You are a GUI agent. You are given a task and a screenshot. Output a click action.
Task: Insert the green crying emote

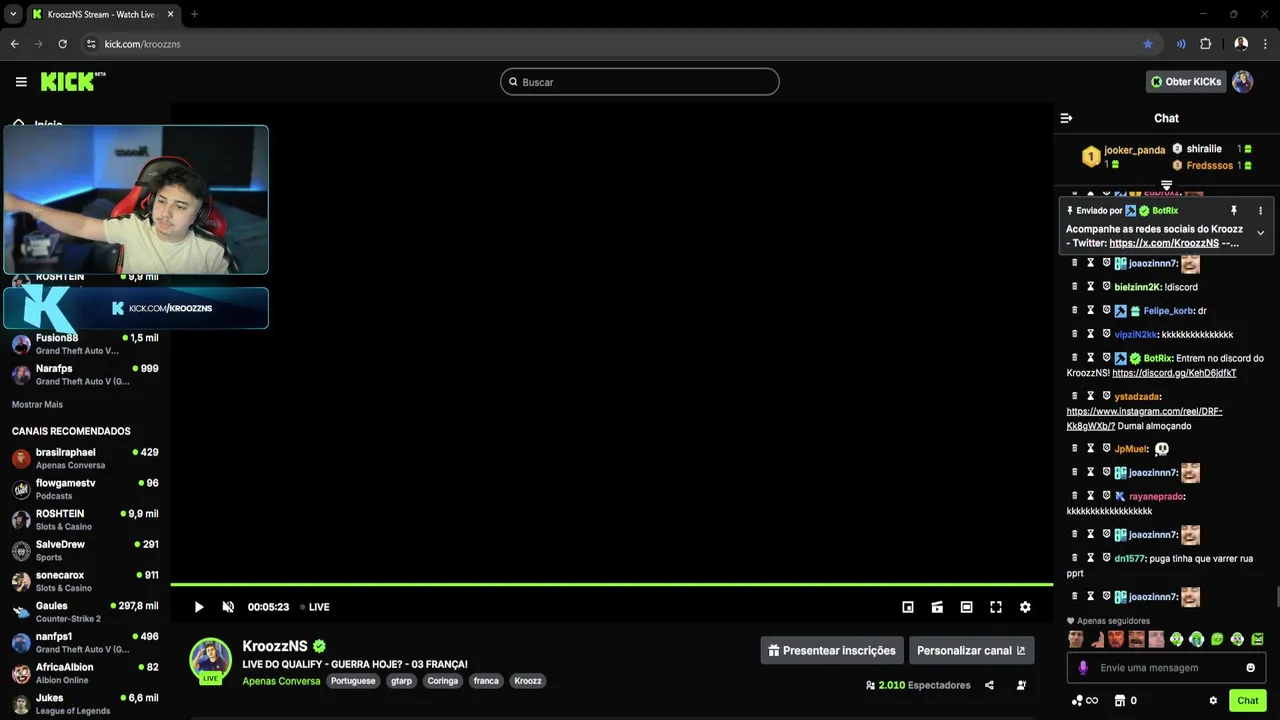tap(1197, 639)
